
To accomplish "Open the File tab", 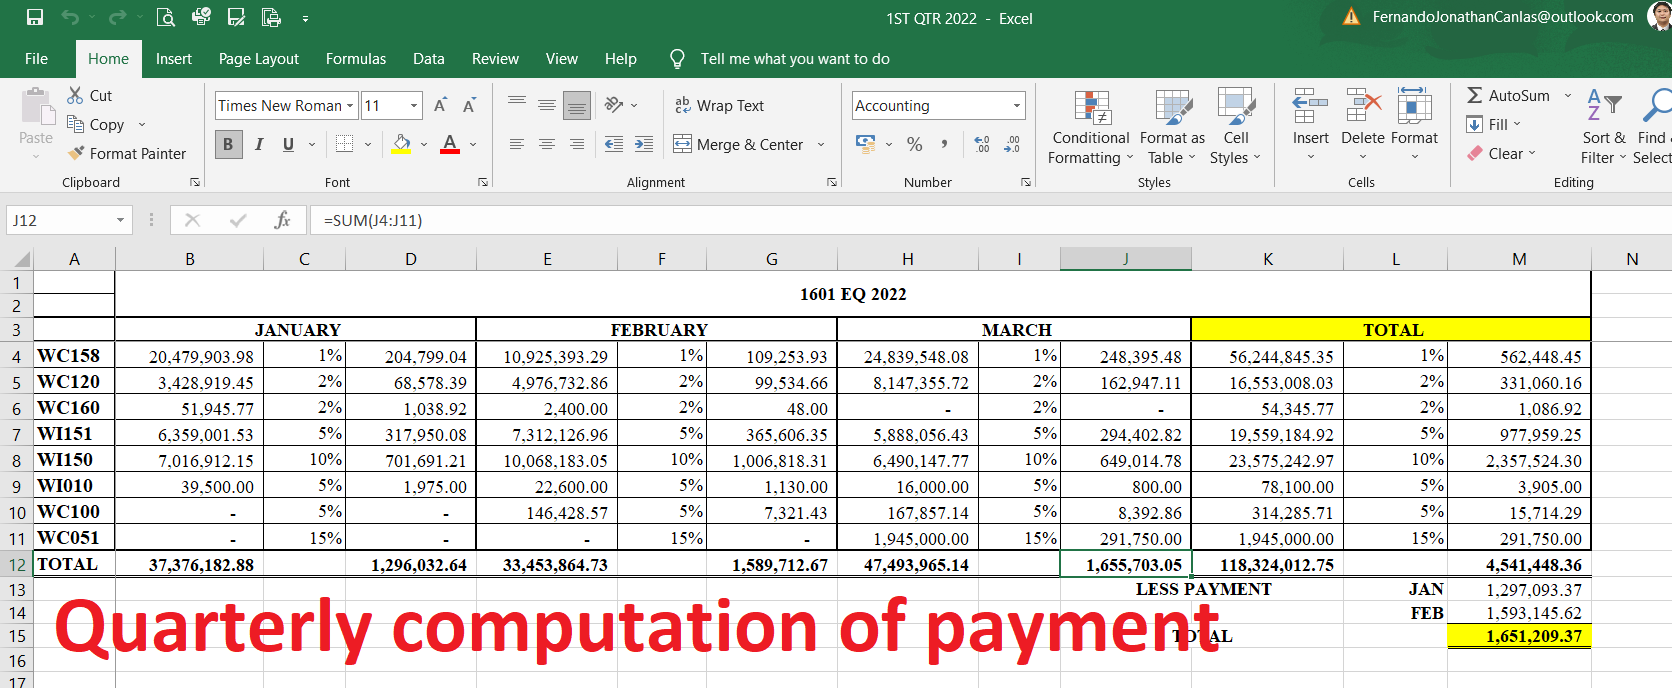I will pyautogui.click(x=36, y=59).
